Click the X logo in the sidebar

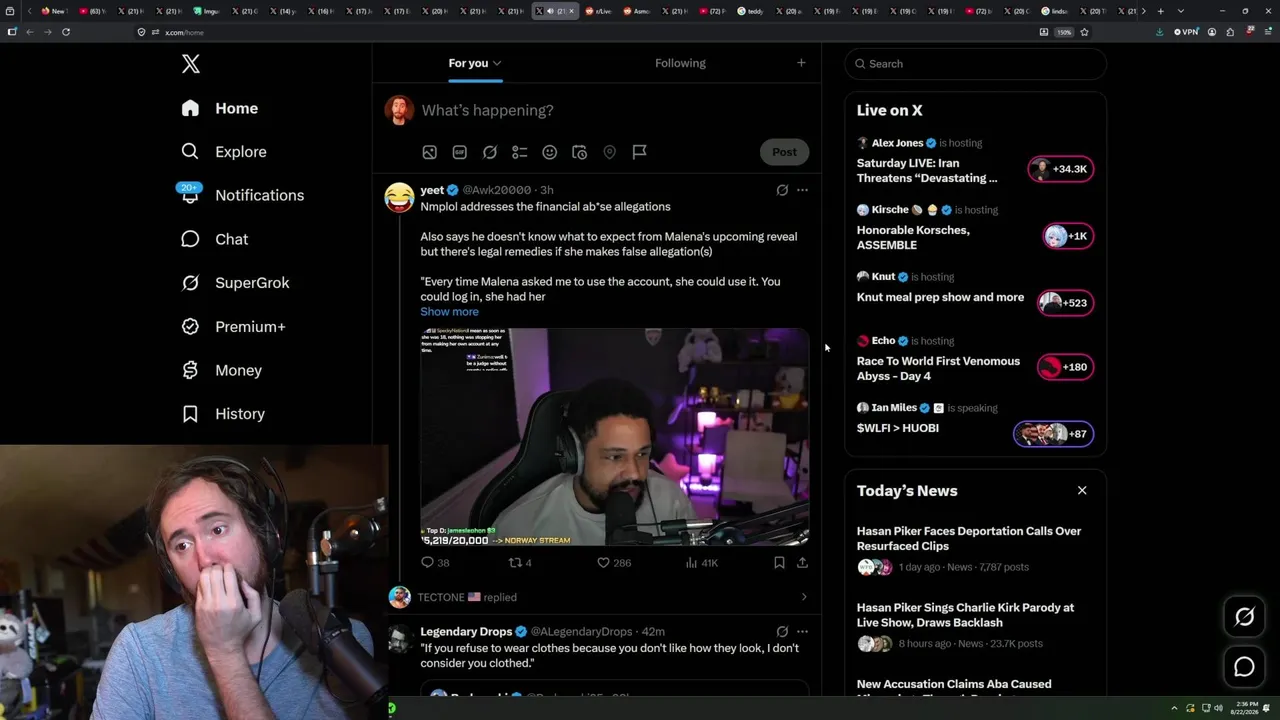point(191,64)
